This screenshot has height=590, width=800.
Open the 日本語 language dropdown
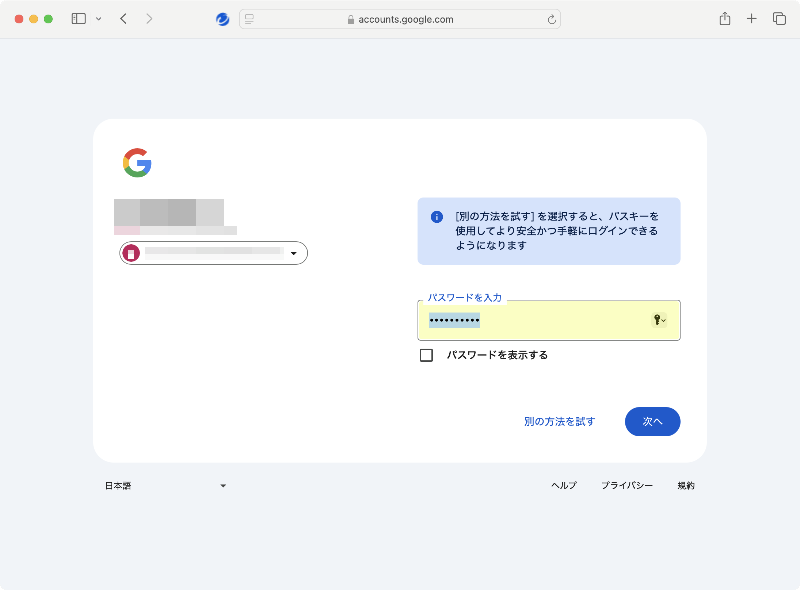tap(165, 486)
